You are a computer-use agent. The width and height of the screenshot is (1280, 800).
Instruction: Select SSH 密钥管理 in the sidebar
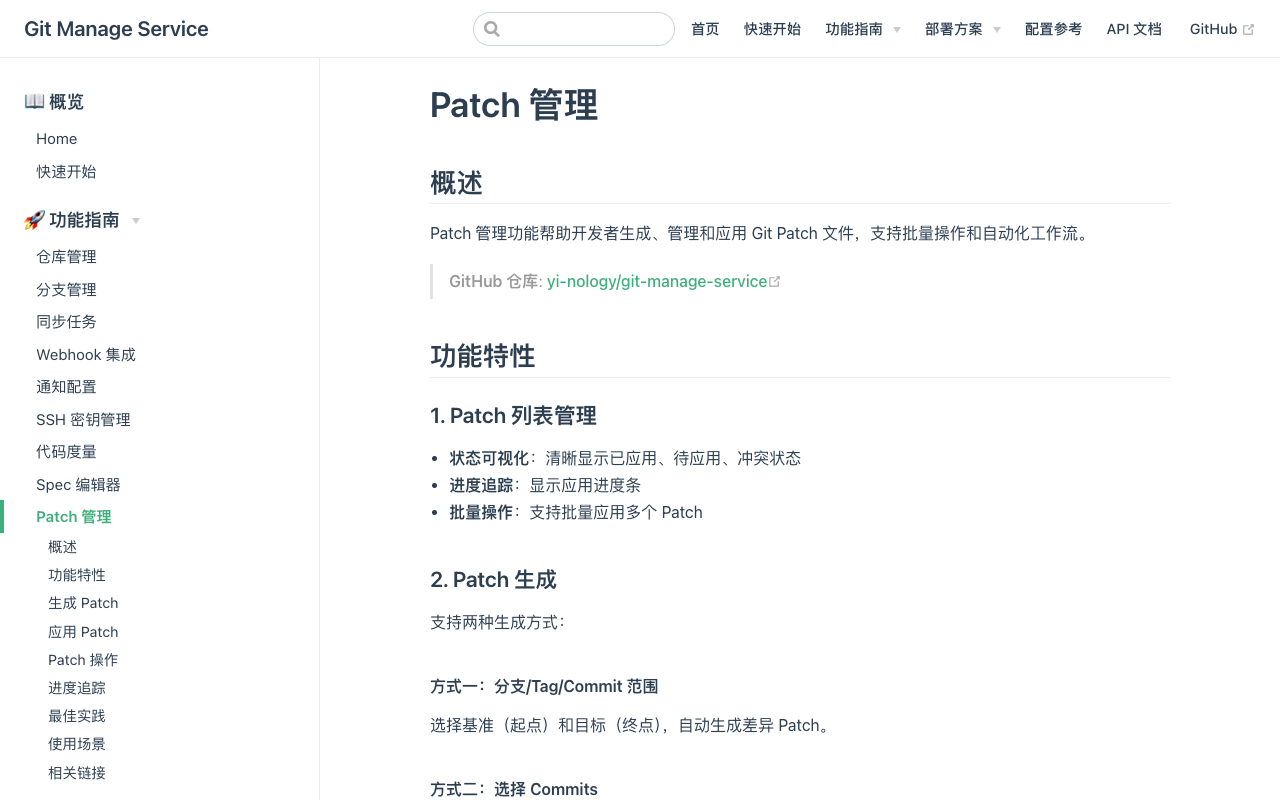[x=83, y=419]
